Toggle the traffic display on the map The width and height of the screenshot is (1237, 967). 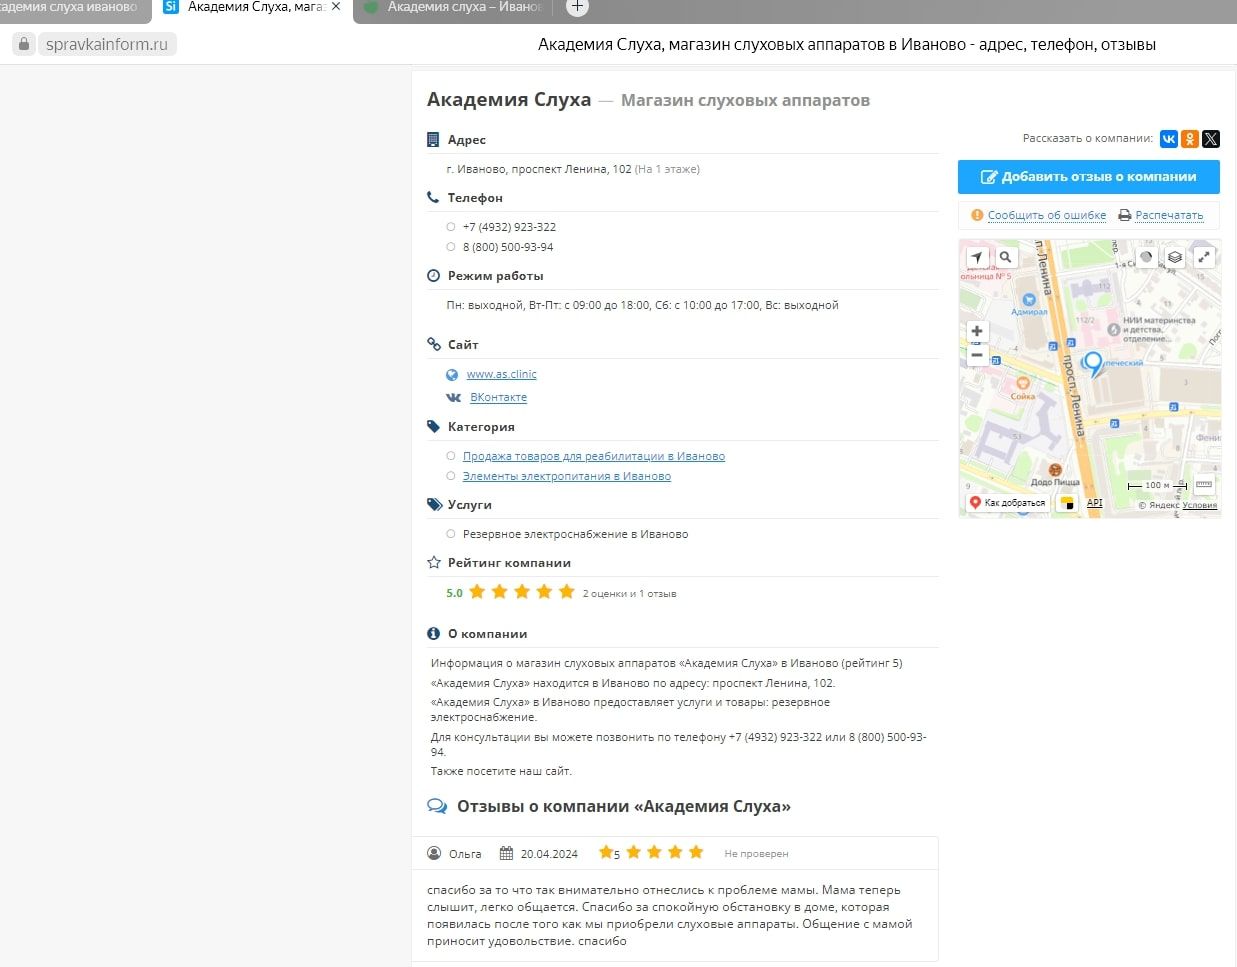(x=1146, y=257)
